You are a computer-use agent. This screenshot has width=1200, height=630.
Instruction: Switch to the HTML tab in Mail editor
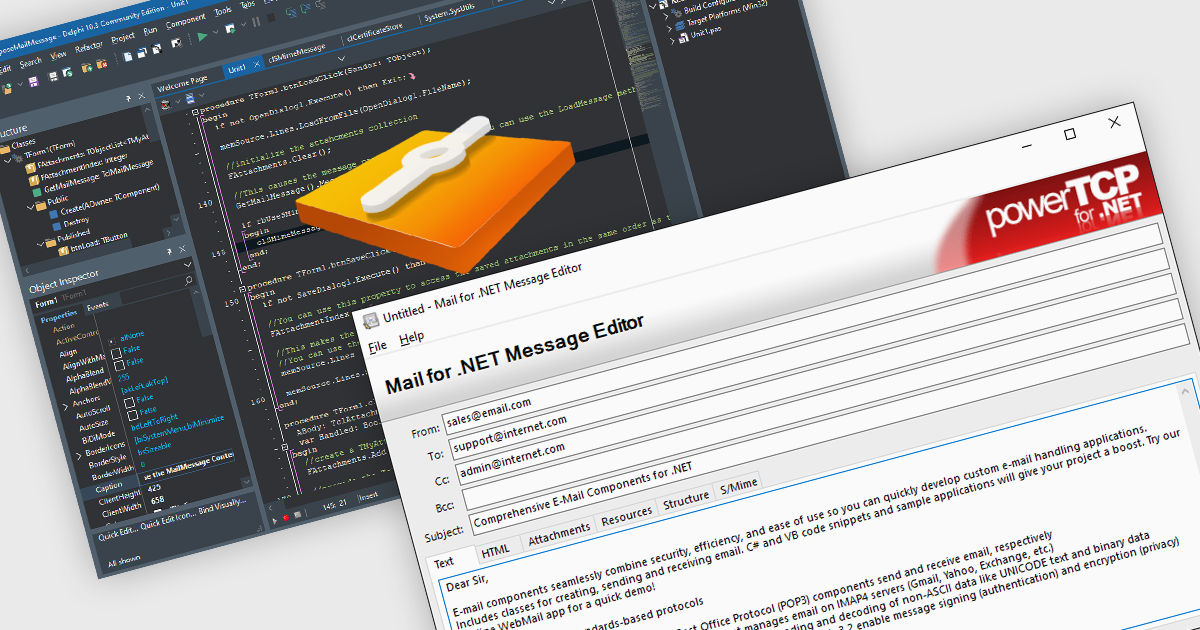click(x=495, y=551)
